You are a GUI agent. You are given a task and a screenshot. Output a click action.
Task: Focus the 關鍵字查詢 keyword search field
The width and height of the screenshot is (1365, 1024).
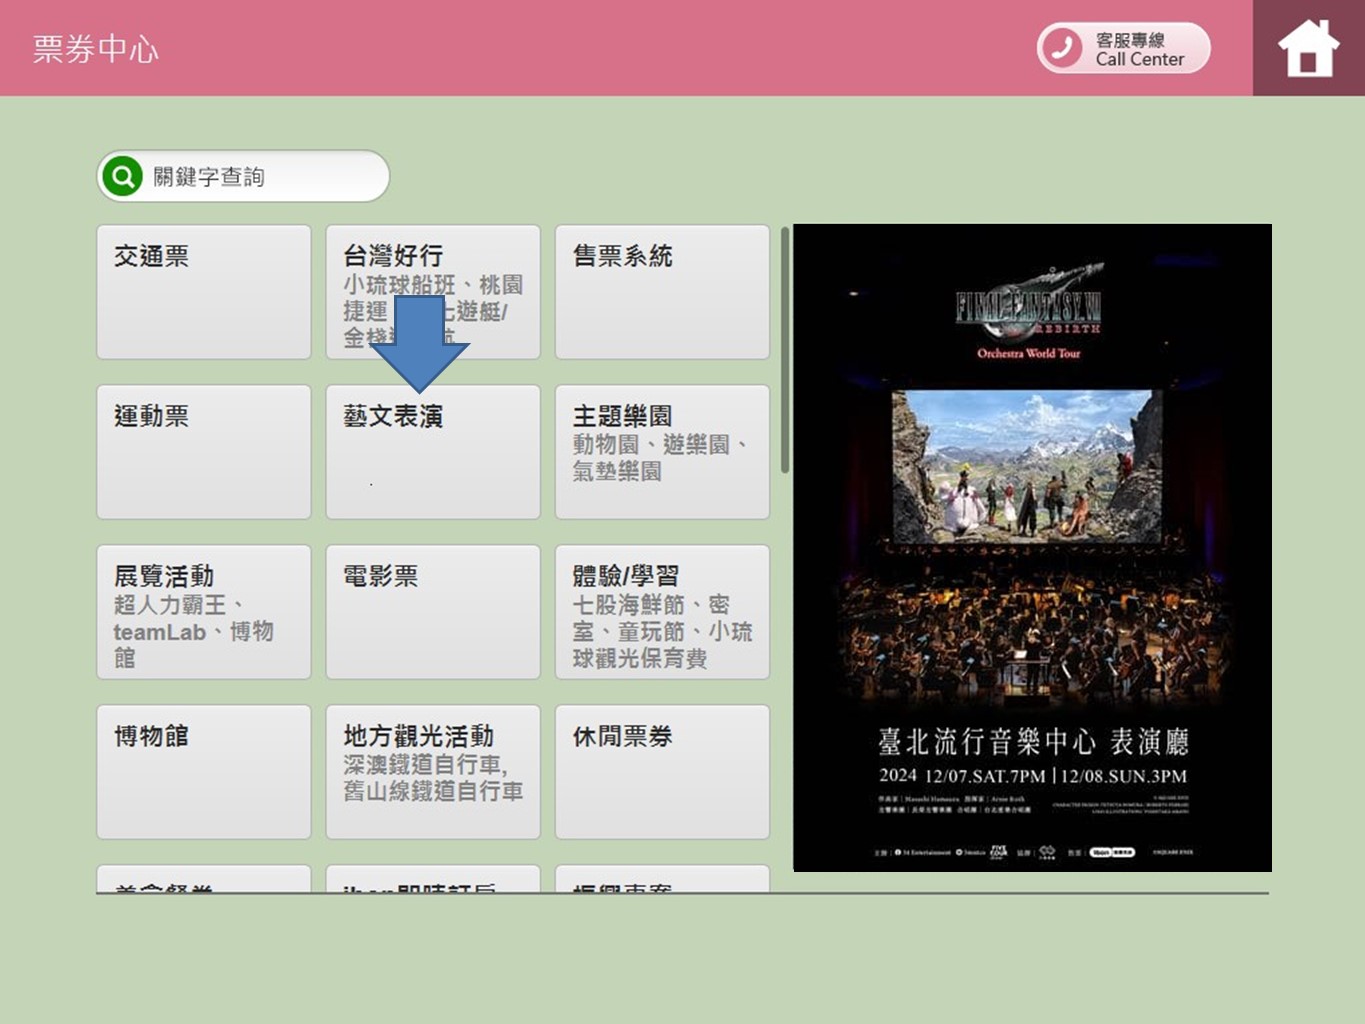(243, 177)
